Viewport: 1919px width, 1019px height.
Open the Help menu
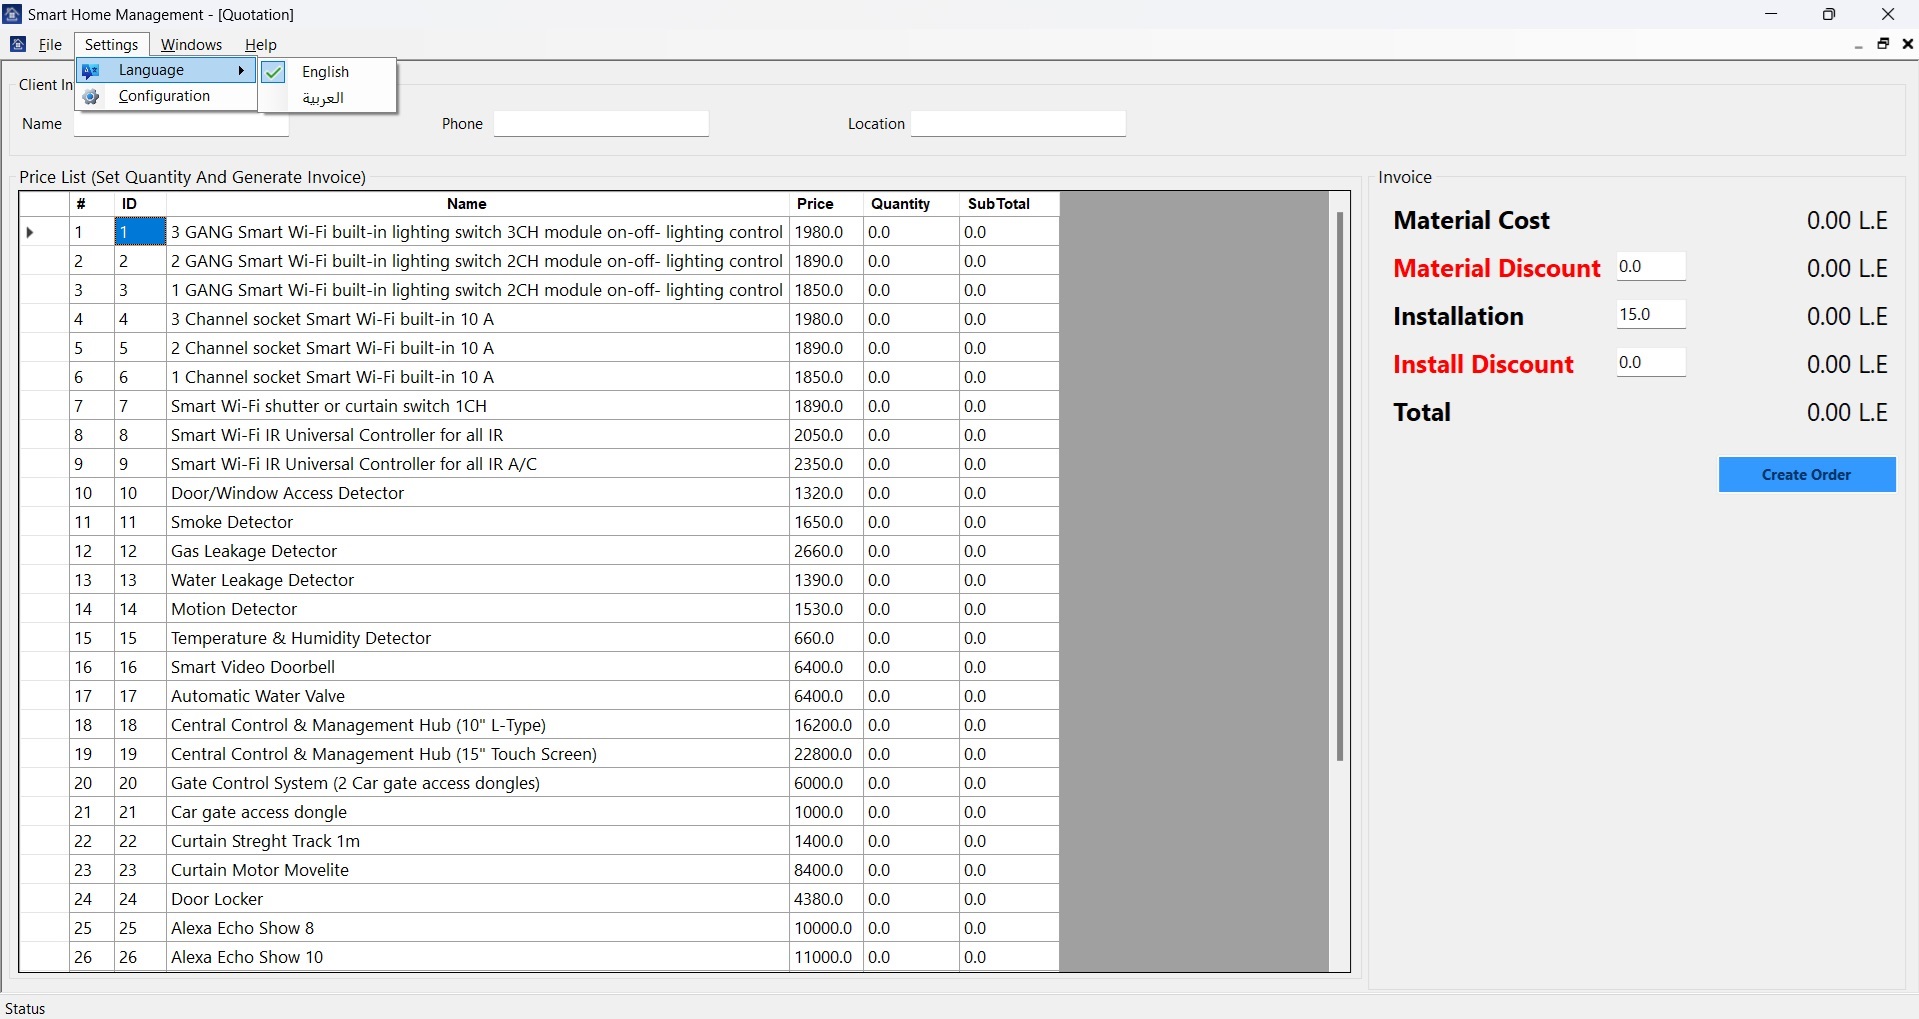260,45
